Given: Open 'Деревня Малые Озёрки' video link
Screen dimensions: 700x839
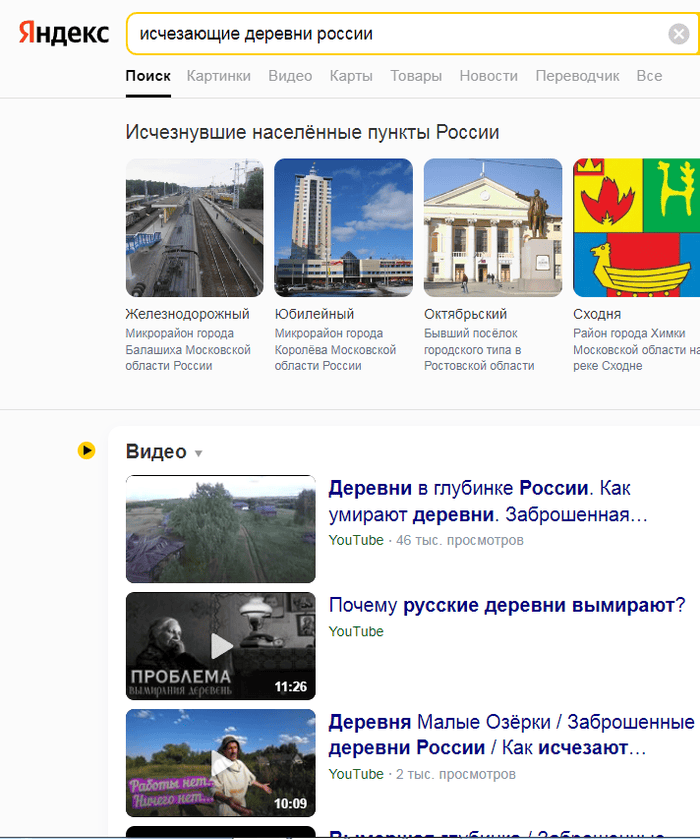Looking at the screenshot, I should pos(511,735).
